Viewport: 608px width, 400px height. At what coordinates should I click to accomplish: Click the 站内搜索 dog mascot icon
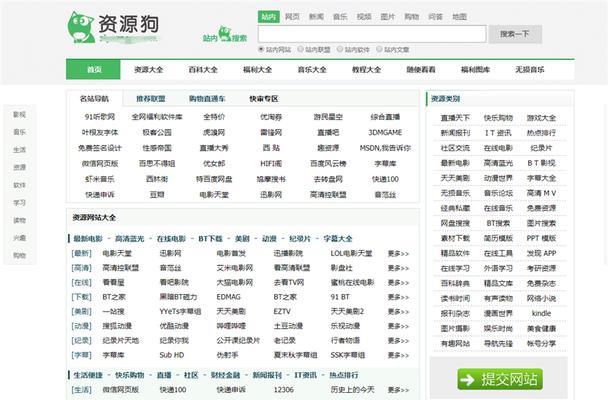(x=225, y=34)
